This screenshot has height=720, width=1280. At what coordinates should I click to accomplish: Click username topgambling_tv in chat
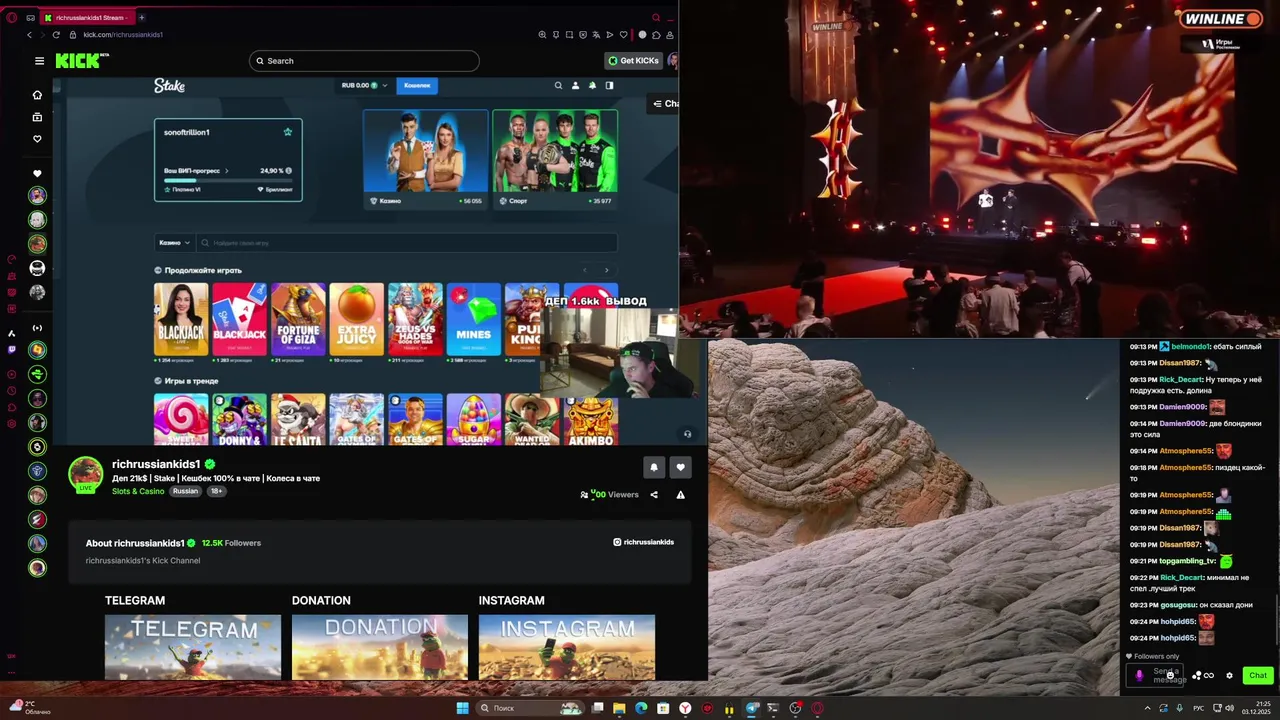tap(1188, 561)
